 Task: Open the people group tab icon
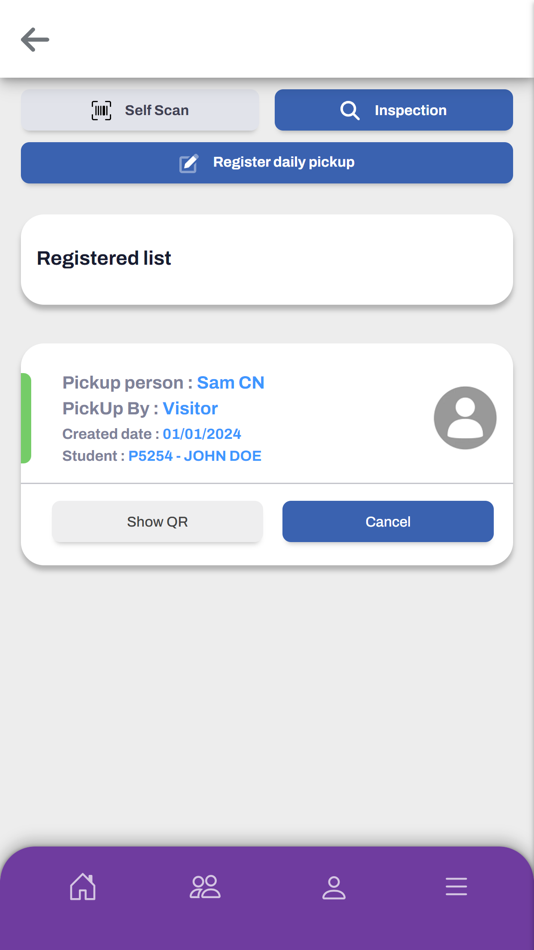click(x=205, y=887)
